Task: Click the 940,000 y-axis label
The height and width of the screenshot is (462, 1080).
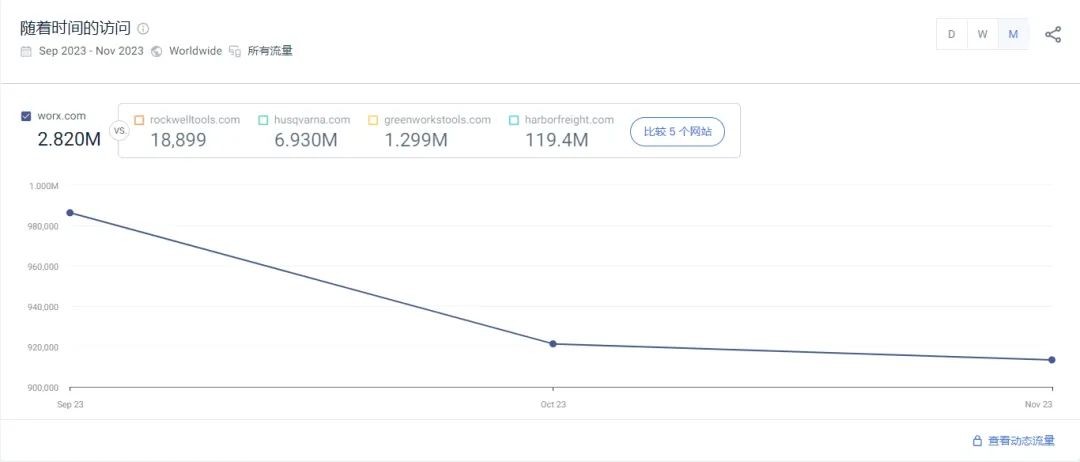Action: click(x=43, y=307)
